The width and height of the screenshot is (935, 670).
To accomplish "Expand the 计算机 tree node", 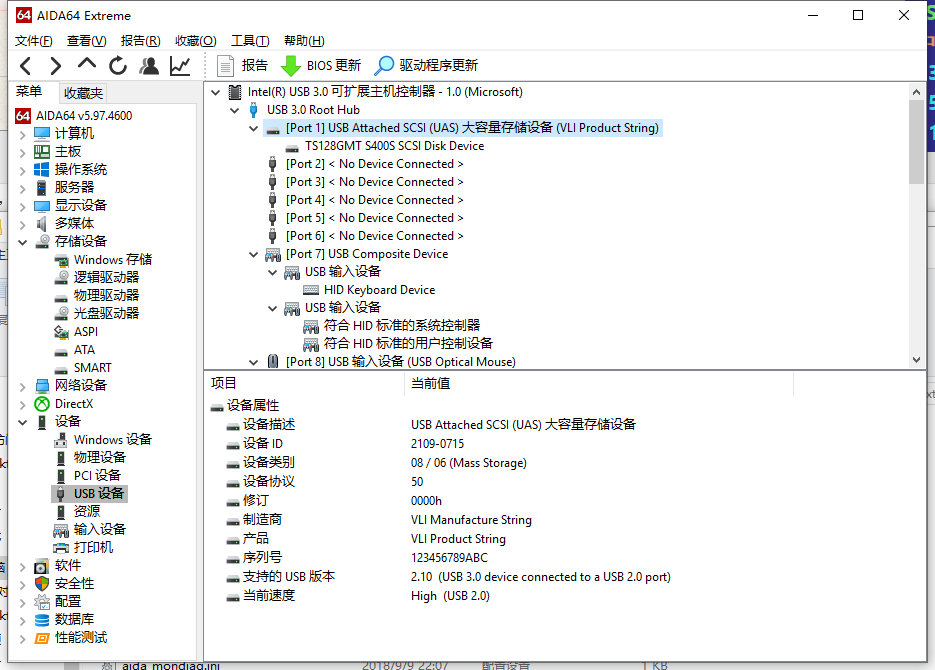I will (23, 135).
